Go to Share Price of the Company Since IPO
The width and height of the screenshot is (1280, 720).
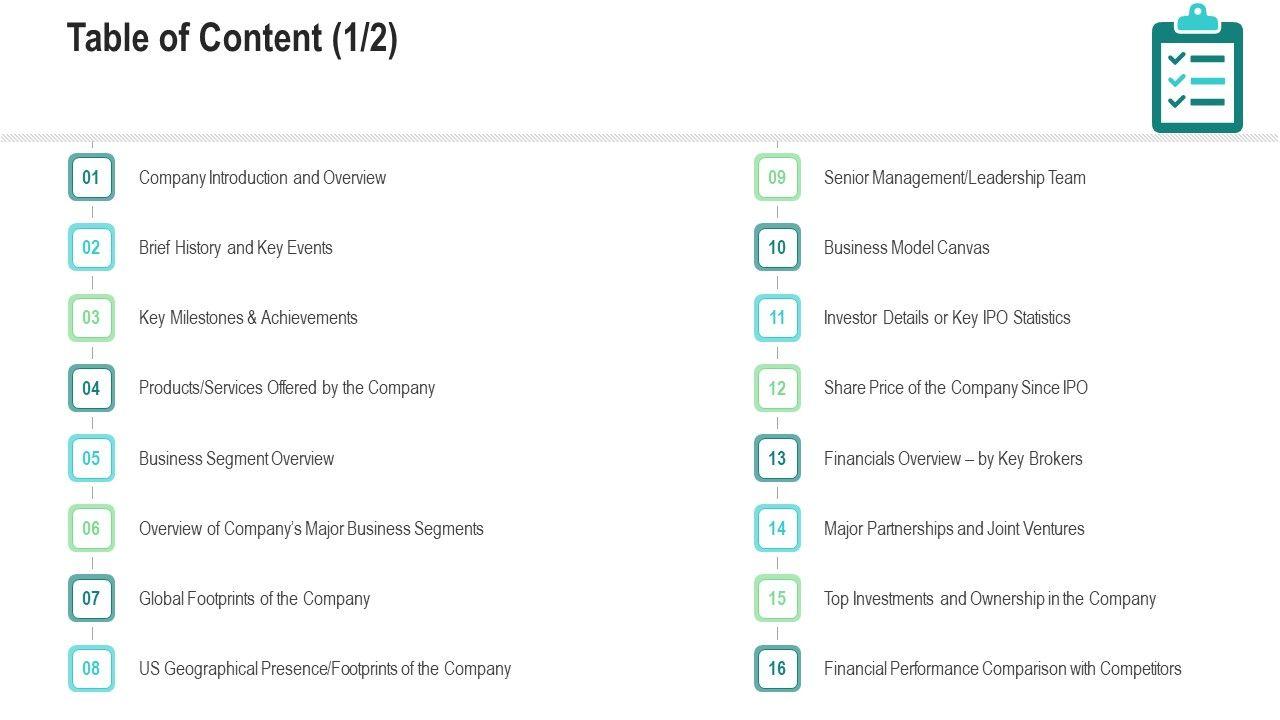955,388
